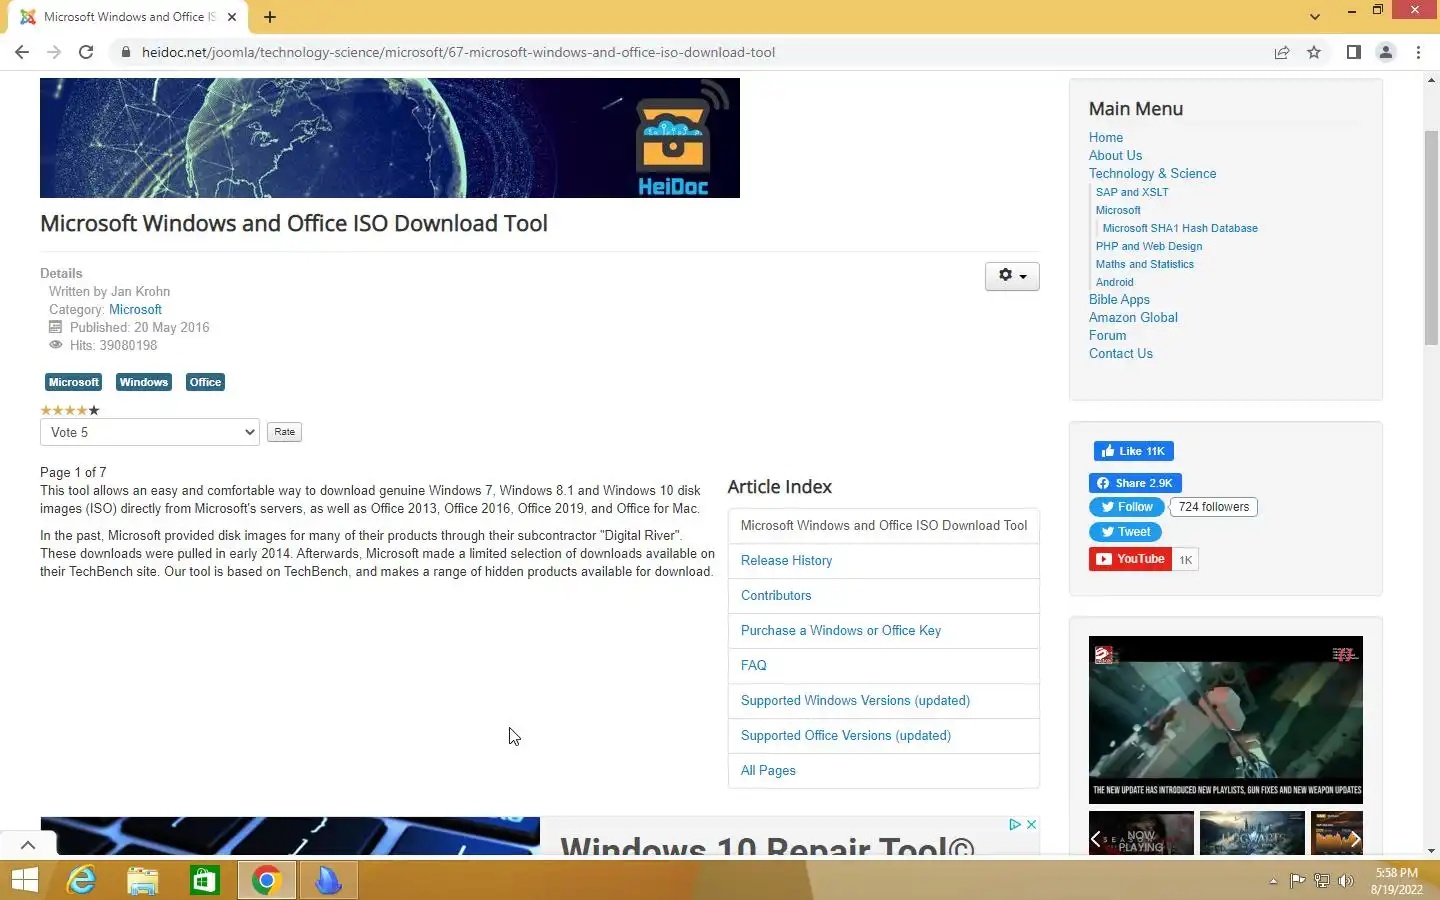
Task: Open the Windows Start button
Action: (24, 880)
